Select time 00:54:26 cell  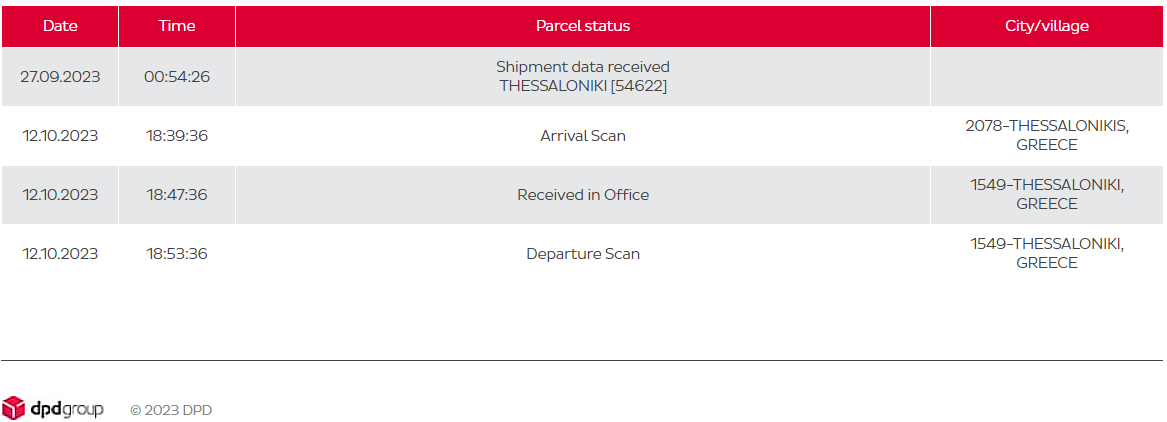click(177, 77)
